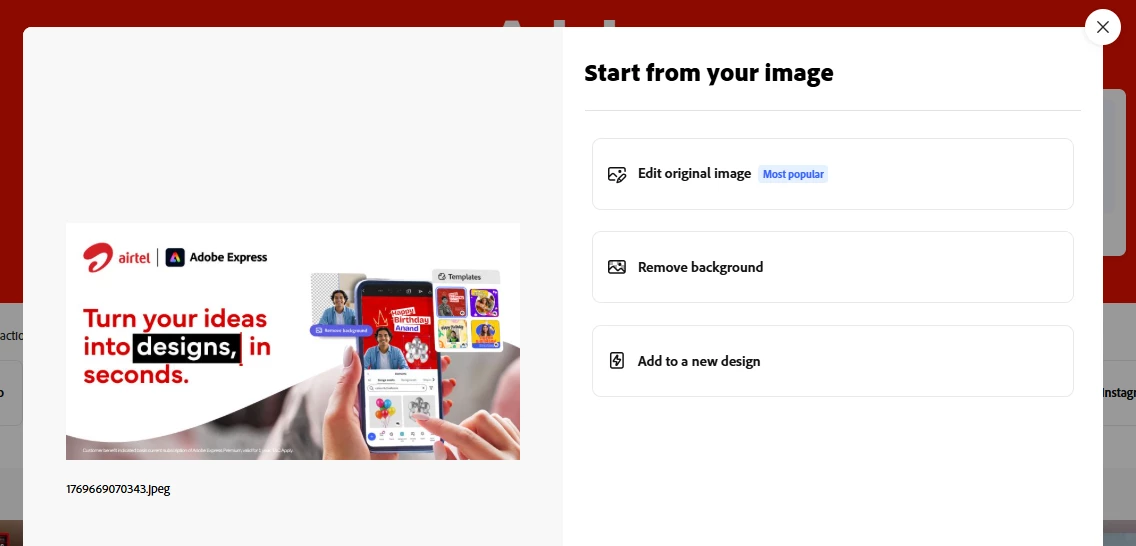Open the uploaded airtel Adobe Express image preview
The width and height of the screenshot is (1136, 546).
pyautogui.click(x=293, y=341)
